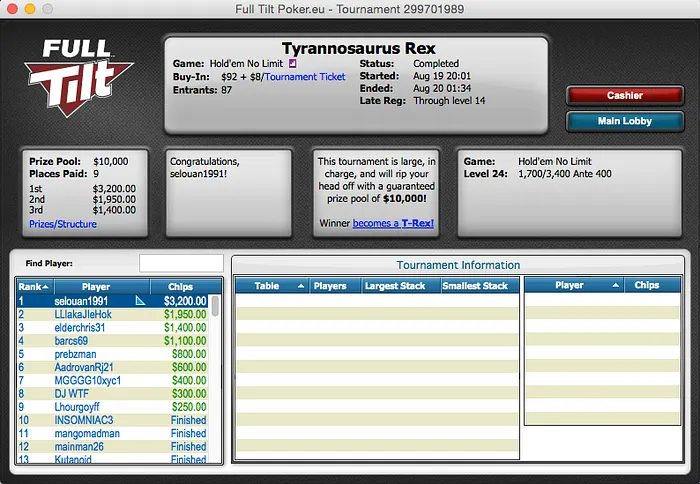Image resolution: width=700 pixels, height=484 pixels.
Task: Sort player list by Rank column
Action: [34, 286]
